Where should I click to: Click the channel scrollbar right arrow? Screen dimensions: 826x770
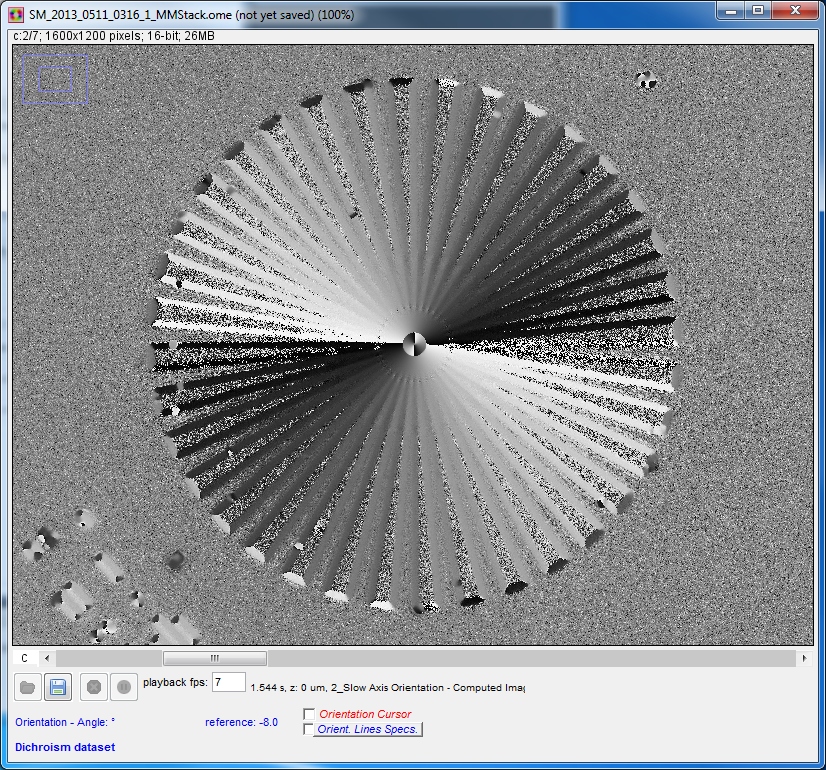(805, 658)
